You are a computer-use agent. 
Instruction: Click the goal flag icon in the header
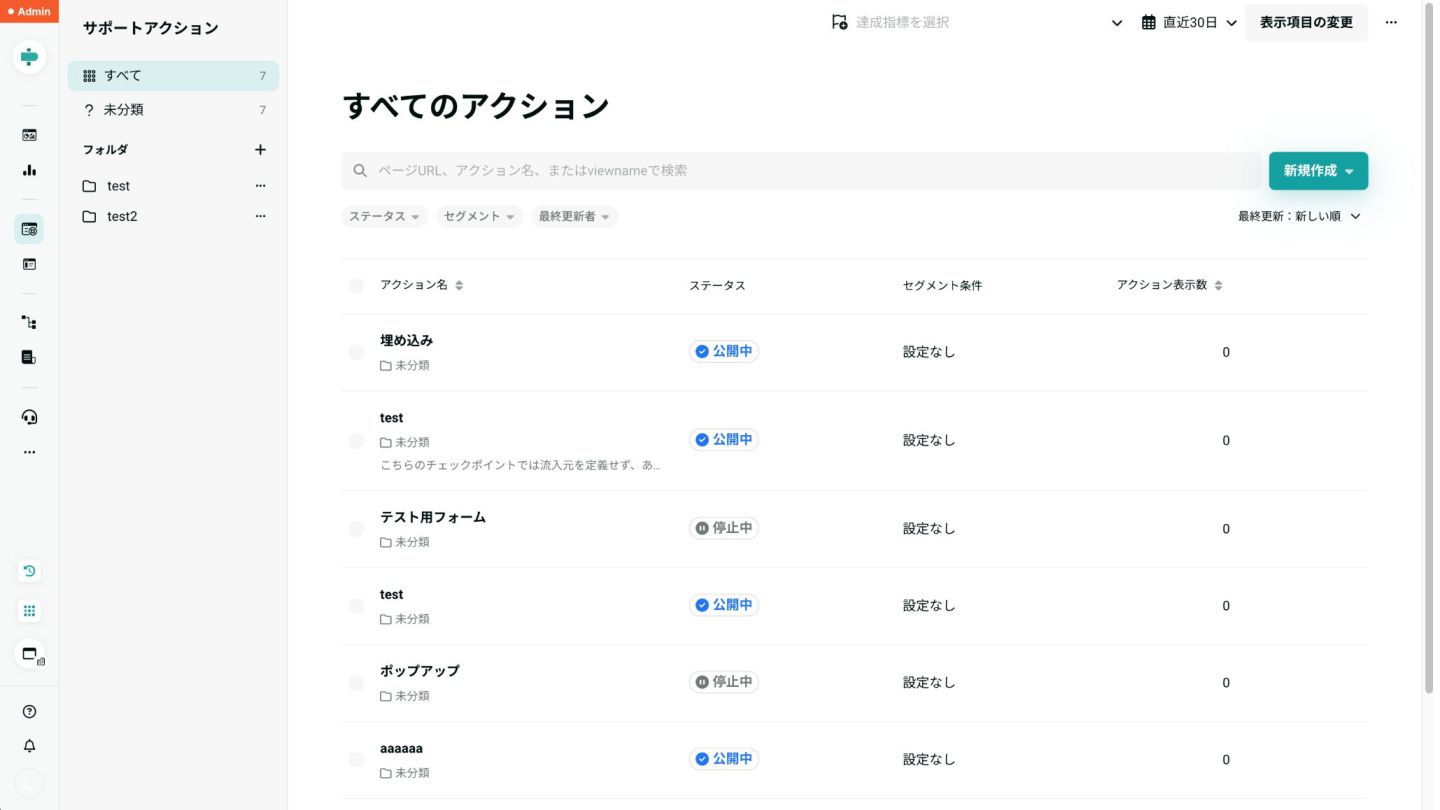(x=840, y=22)
